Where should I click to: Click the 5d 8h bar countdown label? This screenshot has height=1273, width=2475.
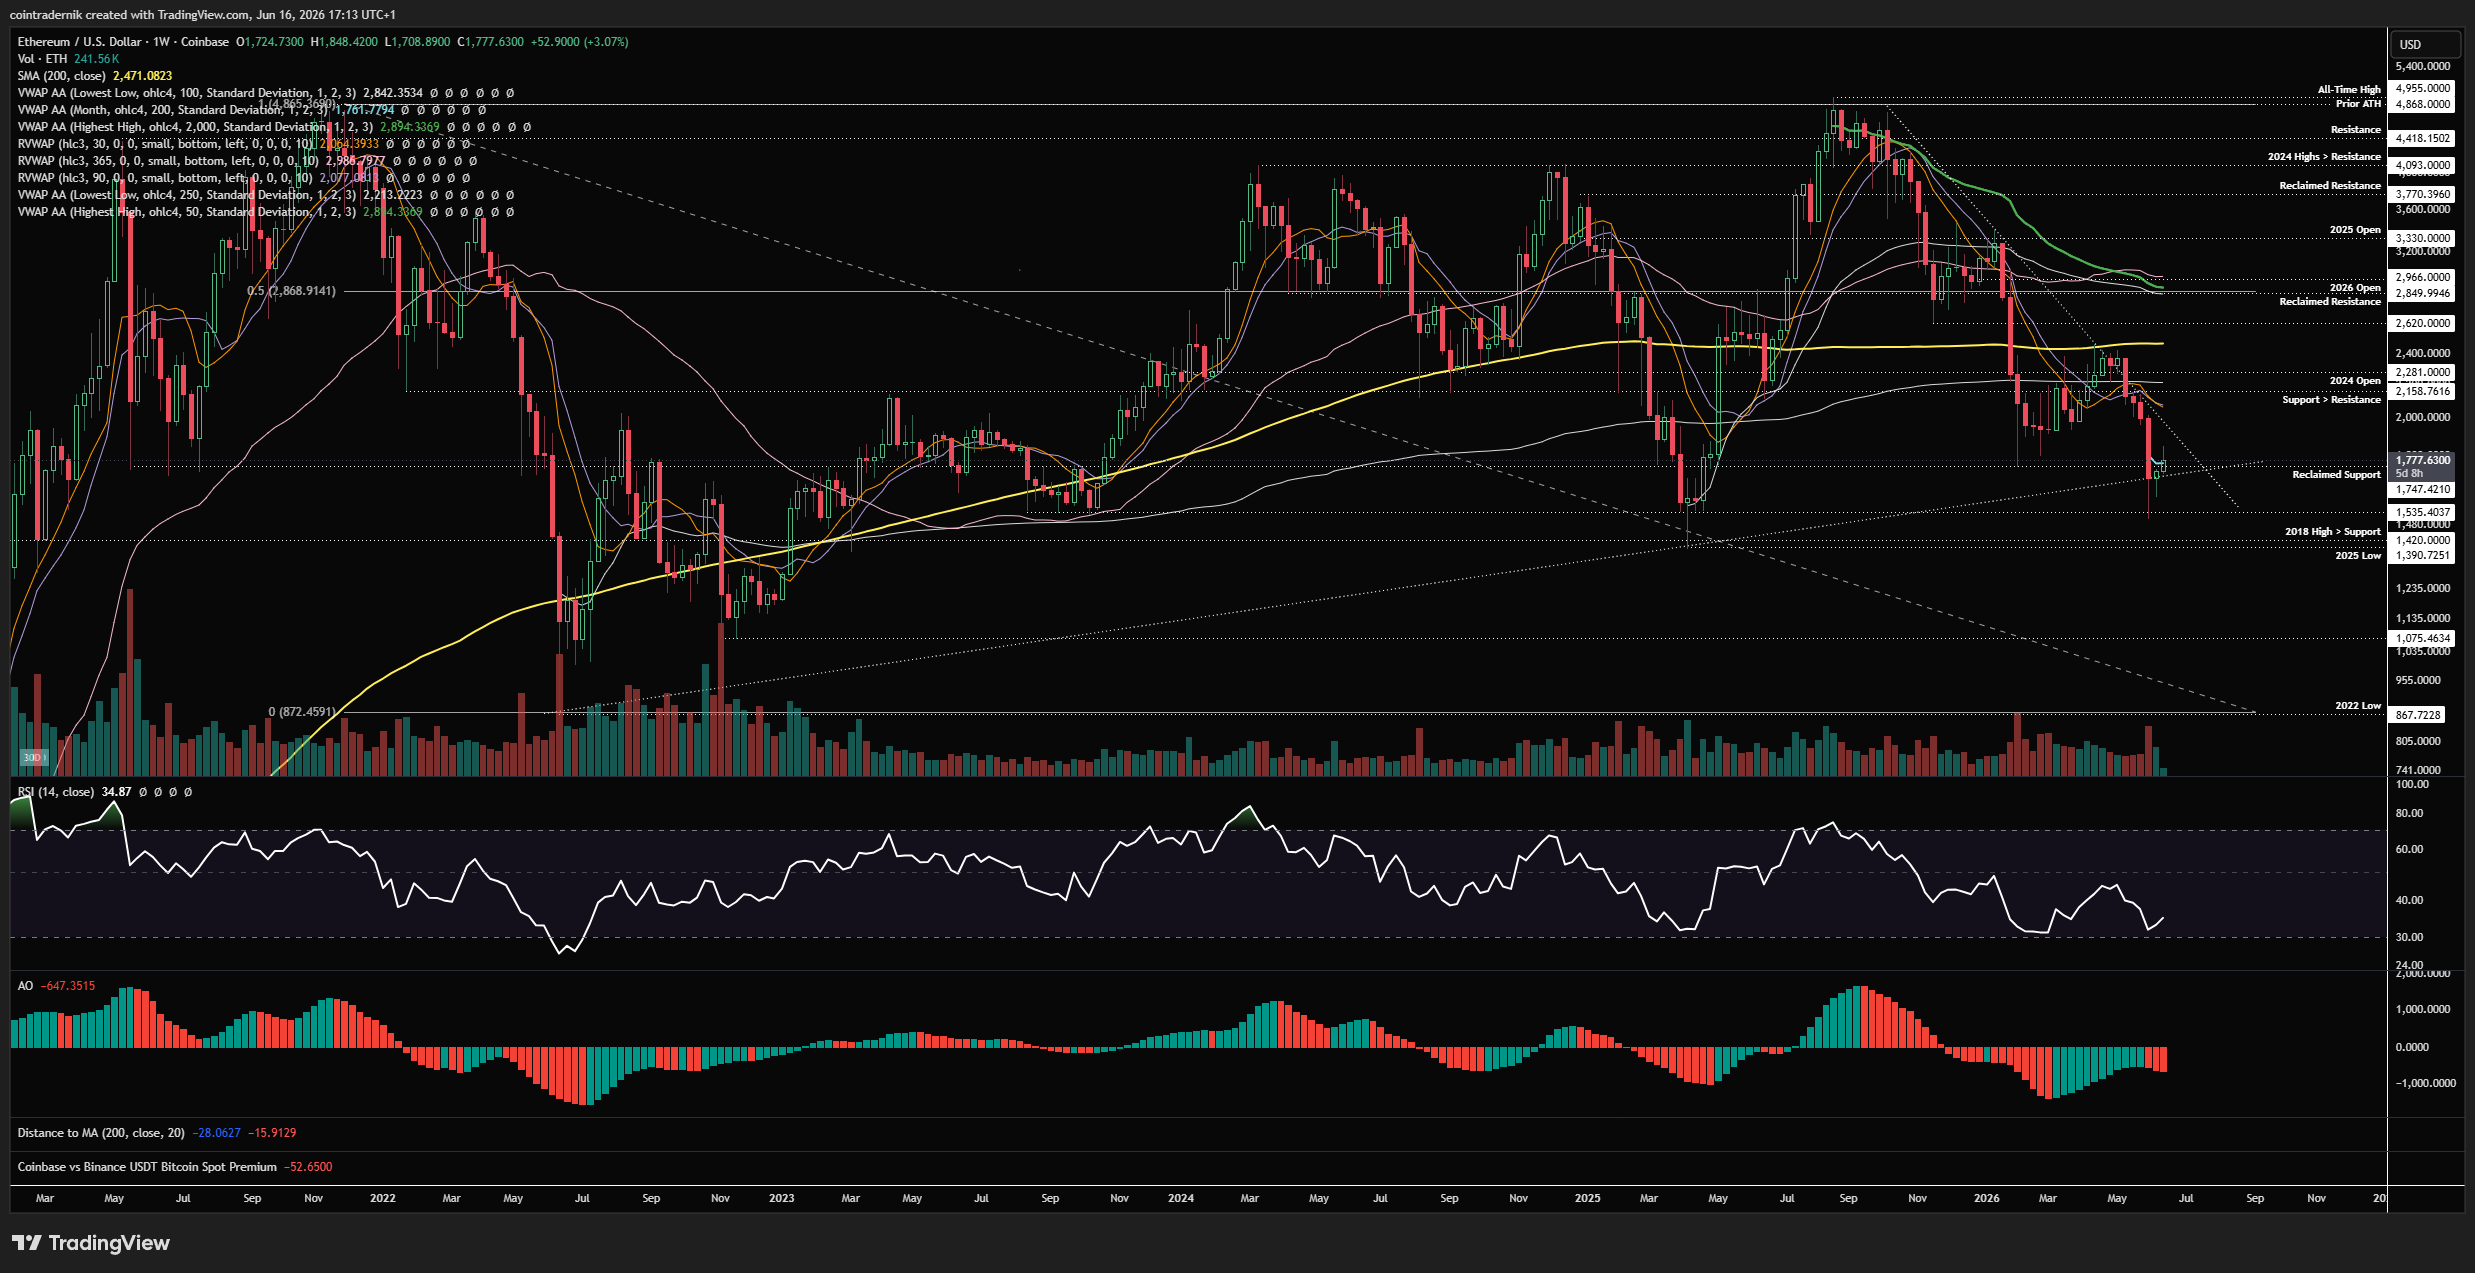tap(2409, 474)
